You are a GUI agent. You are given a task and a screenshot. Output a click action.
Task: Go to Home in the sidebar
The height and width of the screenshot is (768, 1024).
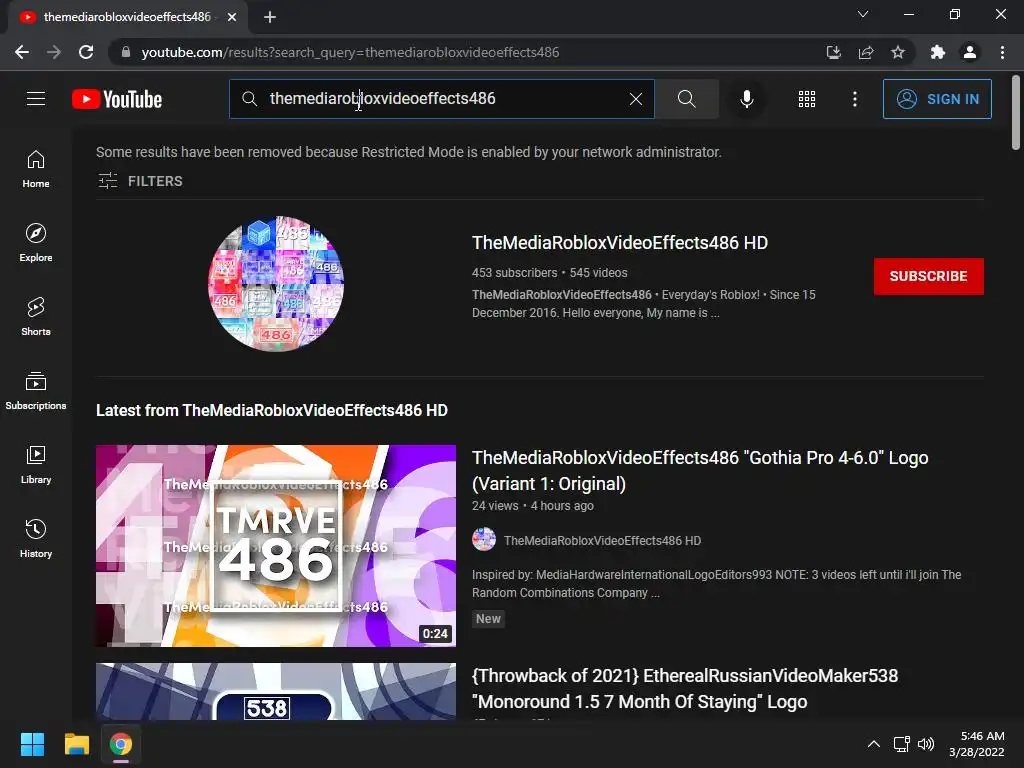[36, 169]
